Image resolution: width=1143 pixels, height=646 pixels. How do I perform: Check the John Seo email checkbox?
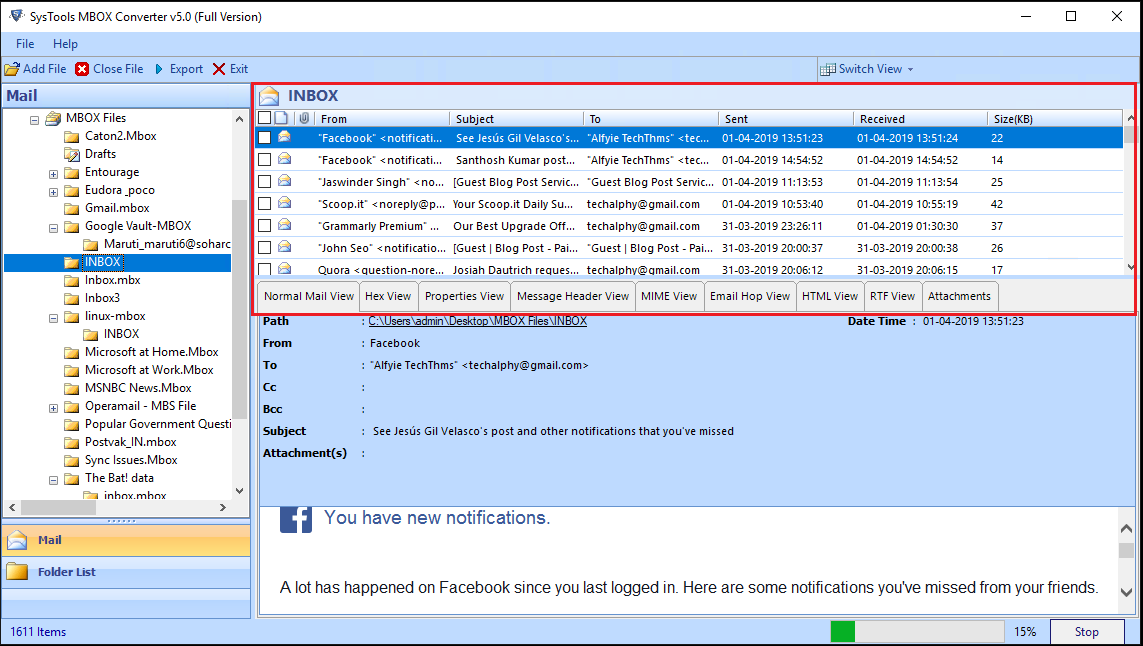point(265,246)
